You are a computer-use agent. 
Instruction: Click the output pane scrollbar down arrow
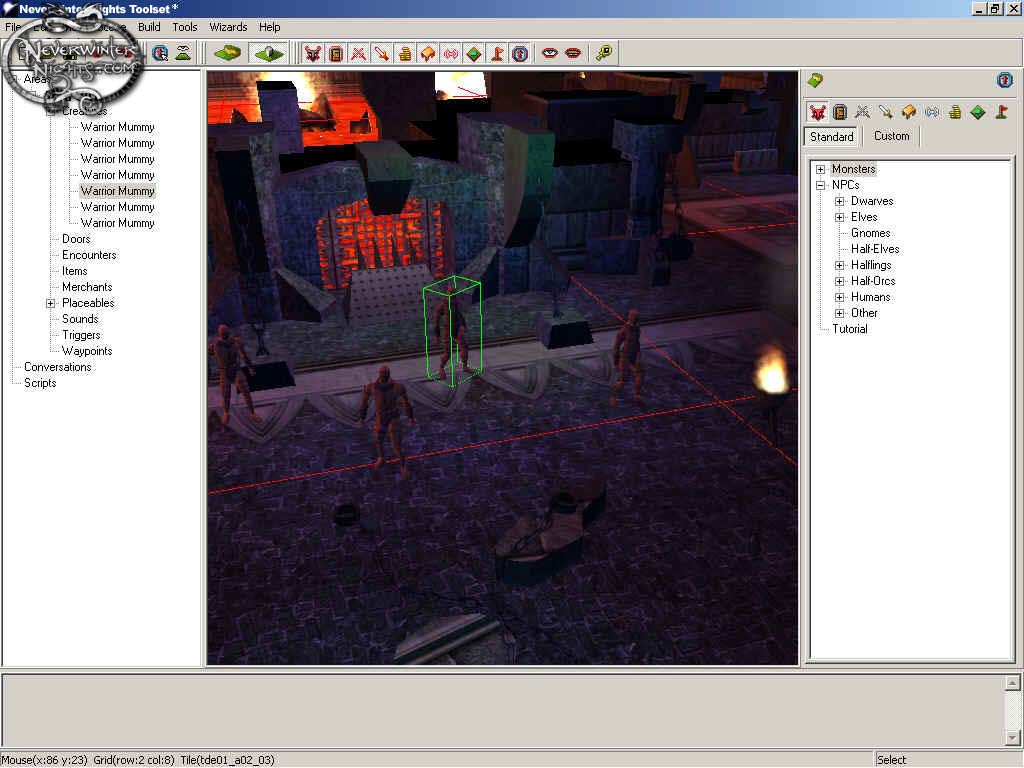coord(1011,738)
